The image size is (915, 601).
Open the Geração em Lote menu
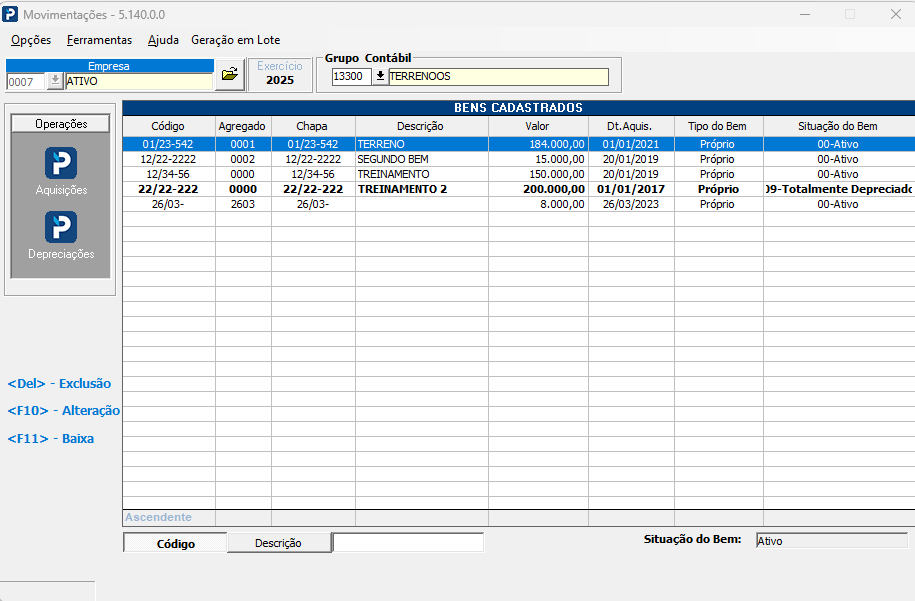click(236, 40)
